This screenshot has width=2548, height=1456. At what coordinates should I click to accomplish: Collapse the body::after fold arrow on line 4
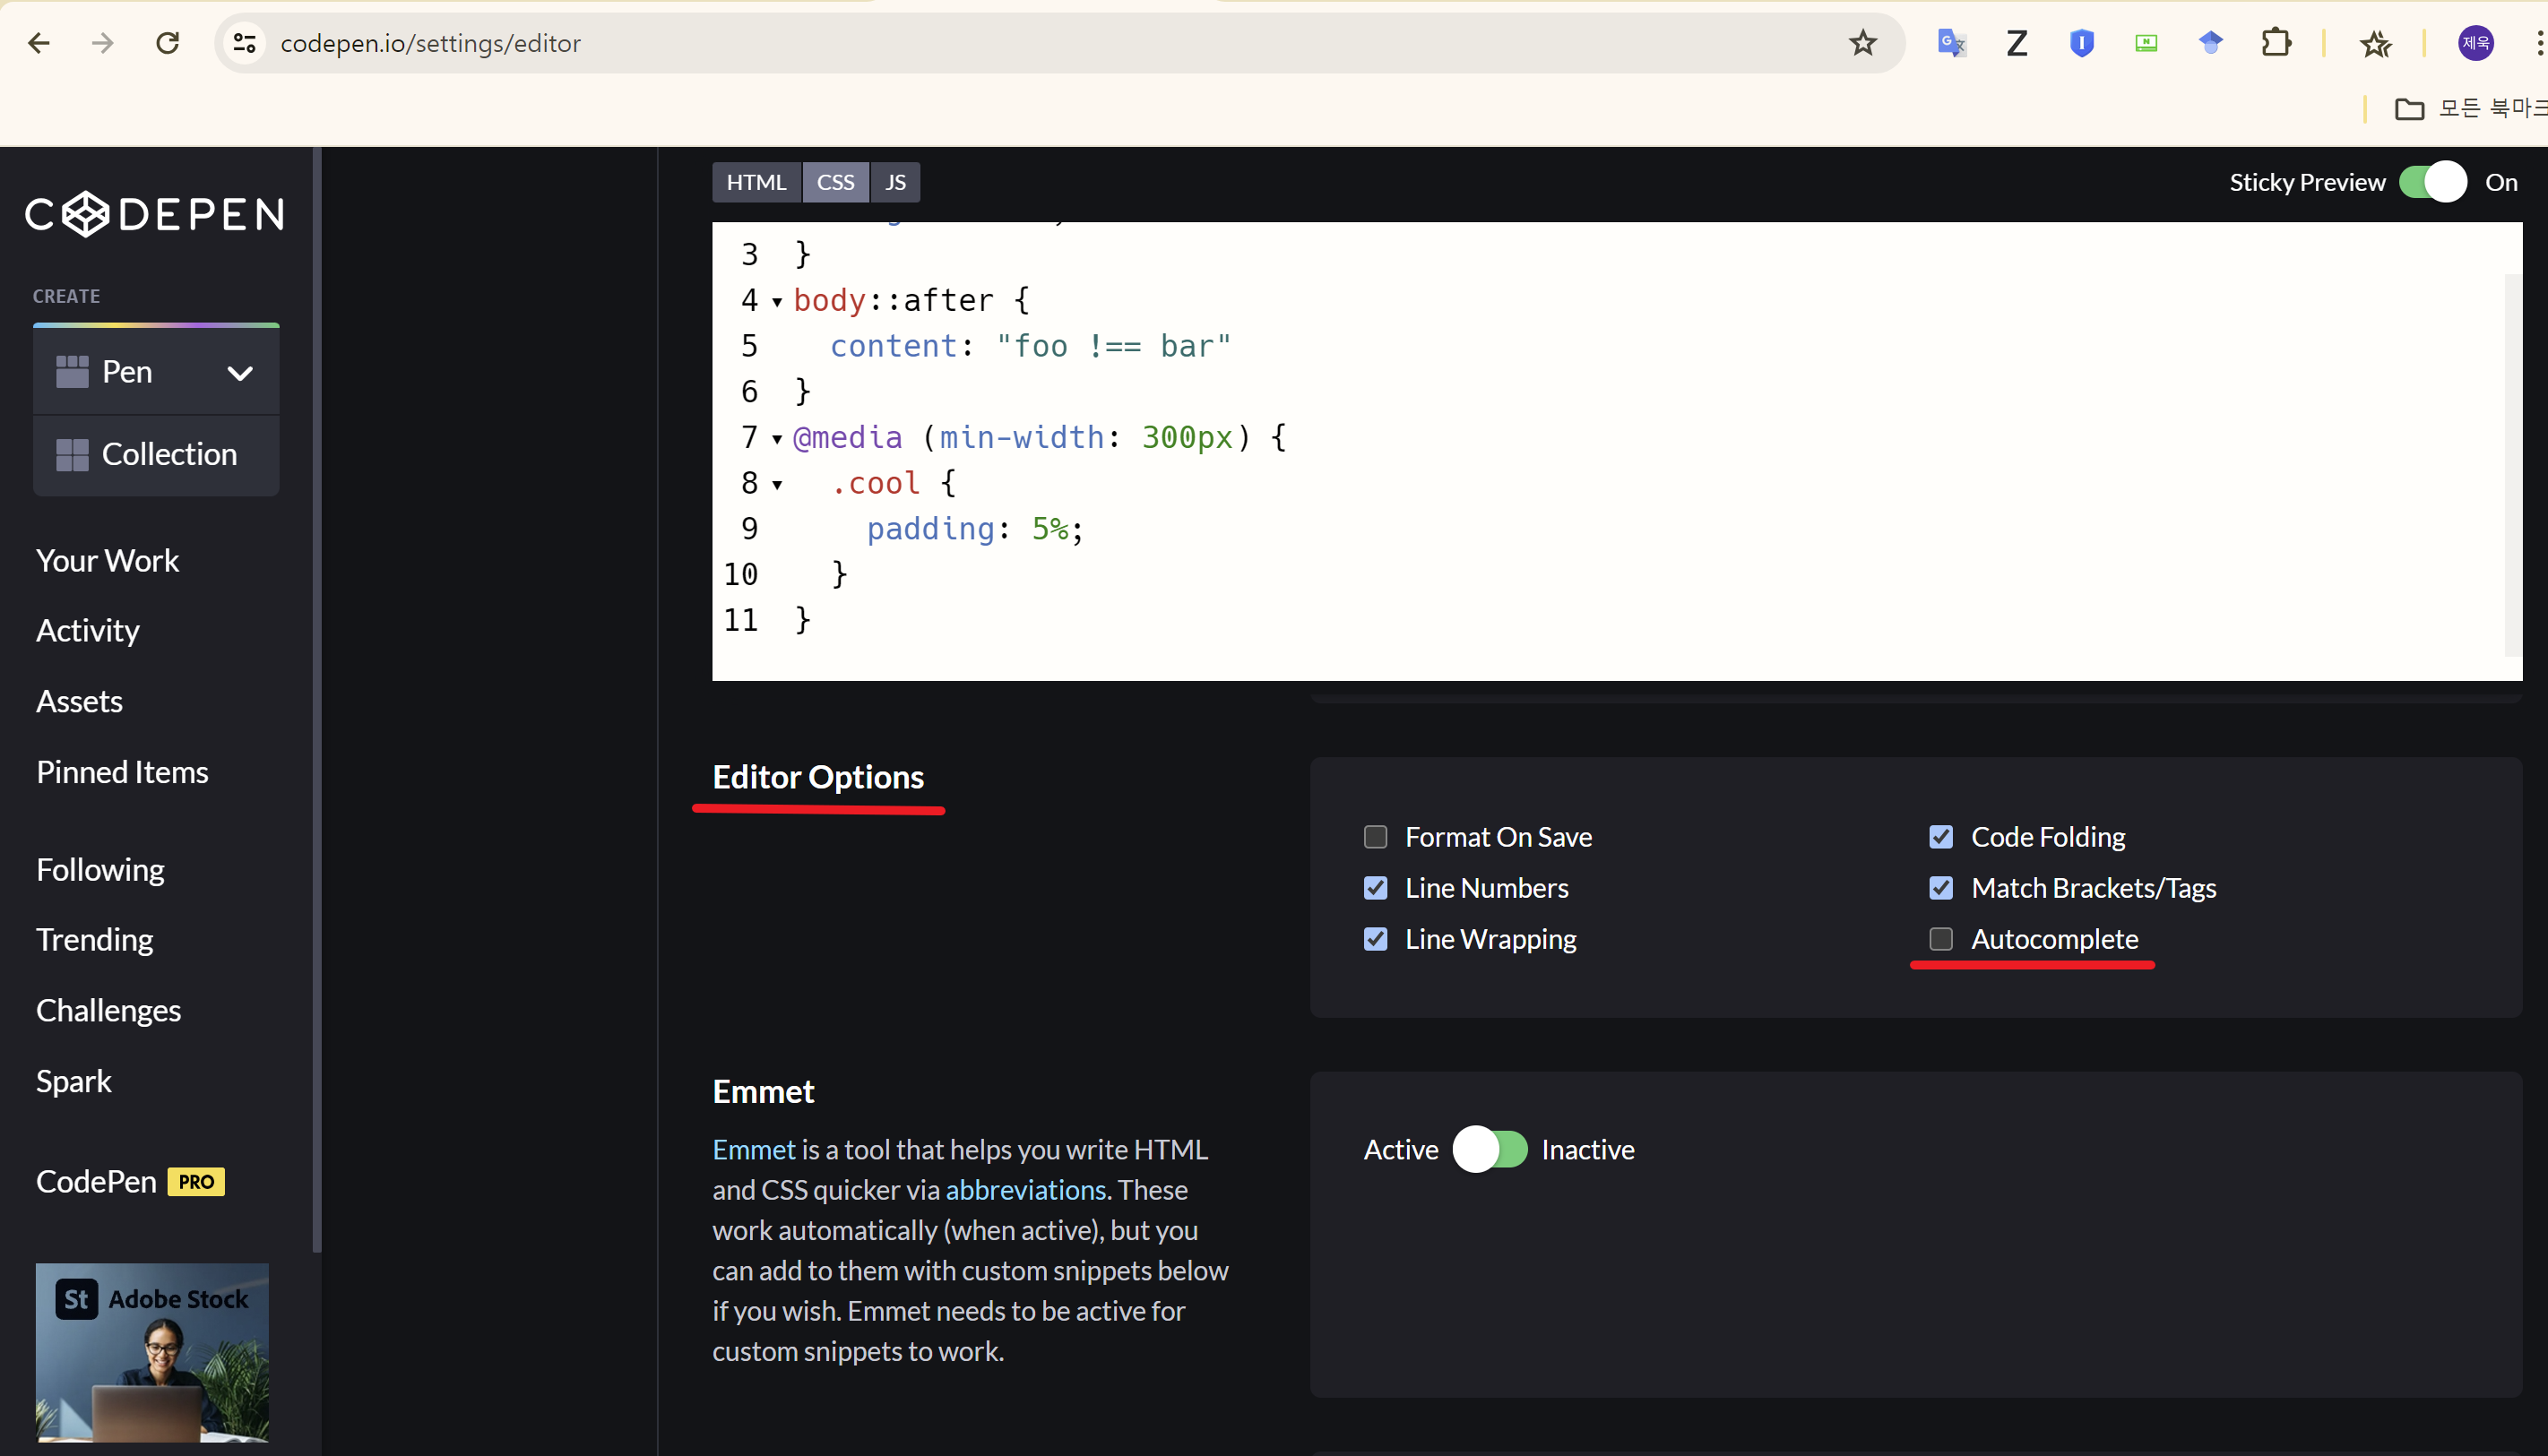[x=777, y=301]
